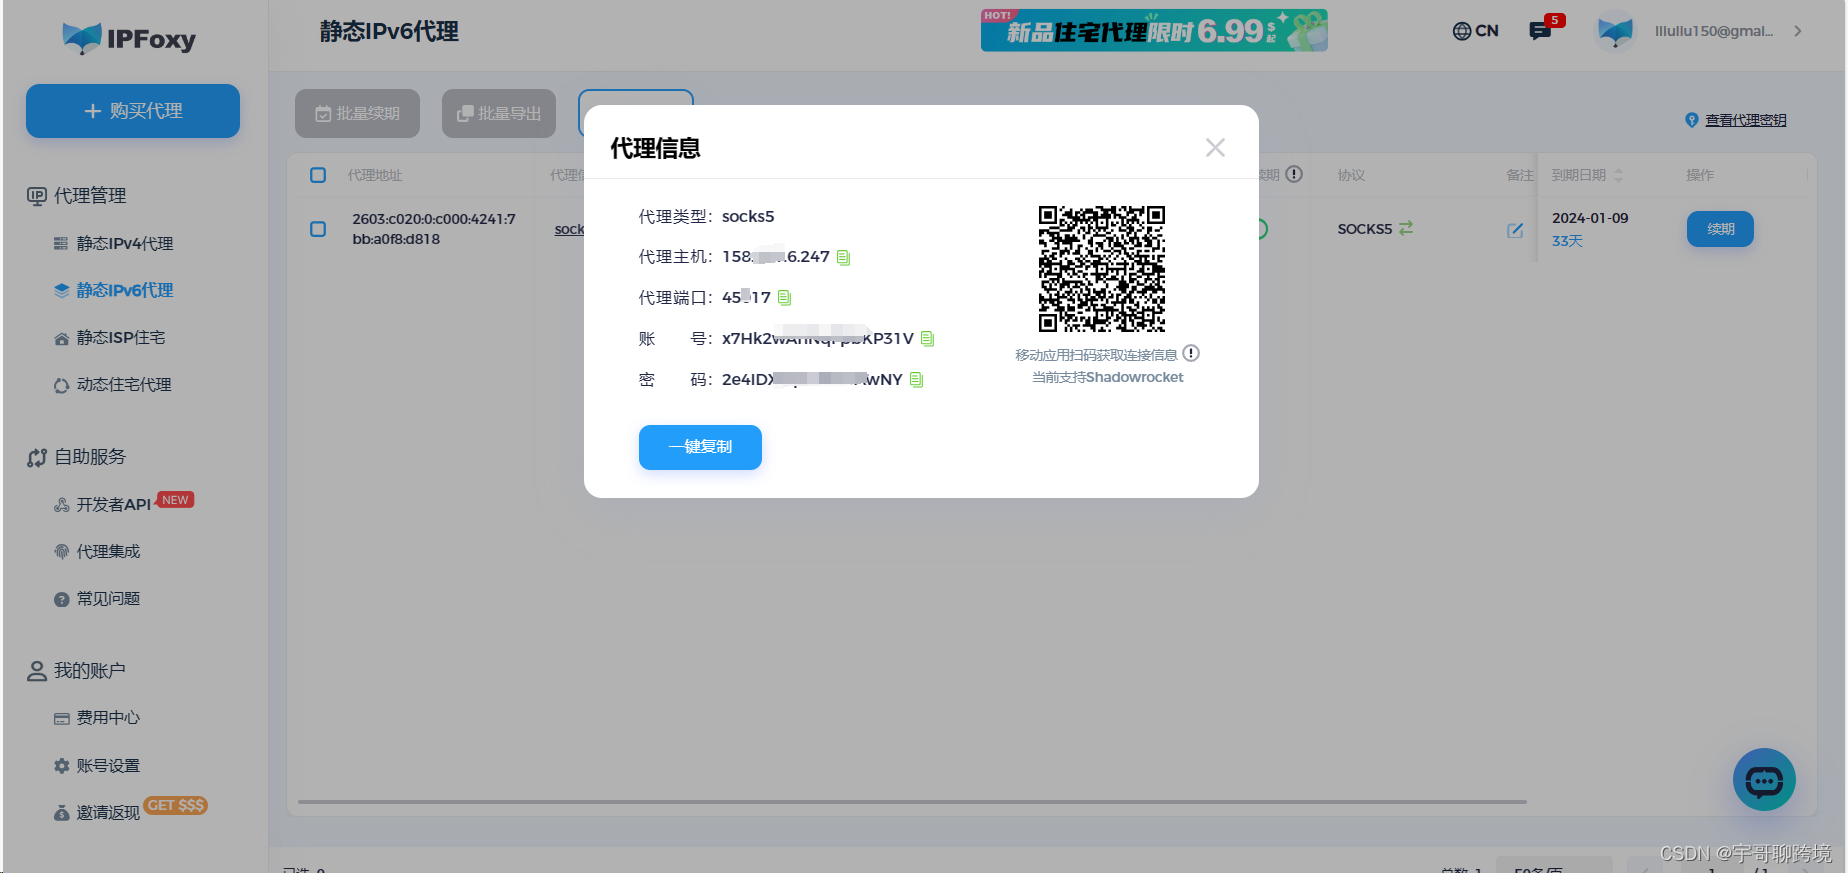This screenshot has height=873, width=1848.
Task: Click the 购买代理 button
Action: (133, 111)
